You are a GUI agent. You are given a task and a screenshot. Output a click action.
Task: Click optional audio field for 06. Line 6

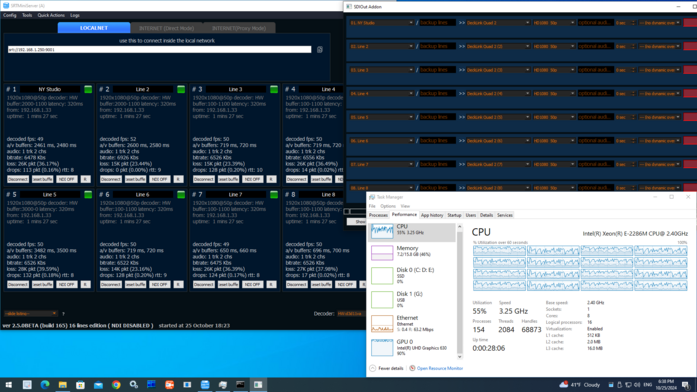click(x=595, y=140)
